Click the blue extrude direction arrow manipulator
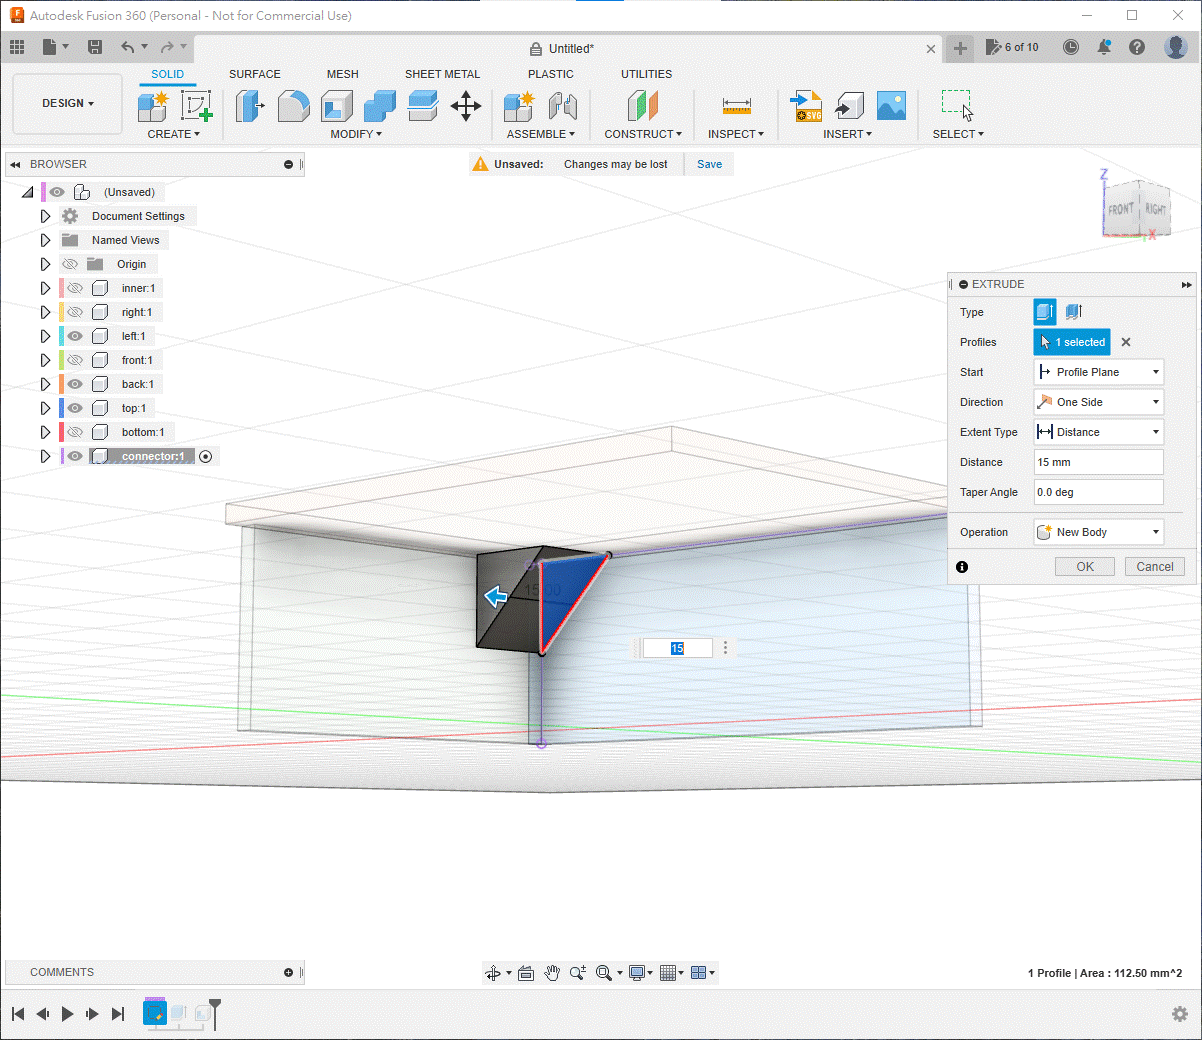 click(x=496, y=598)
